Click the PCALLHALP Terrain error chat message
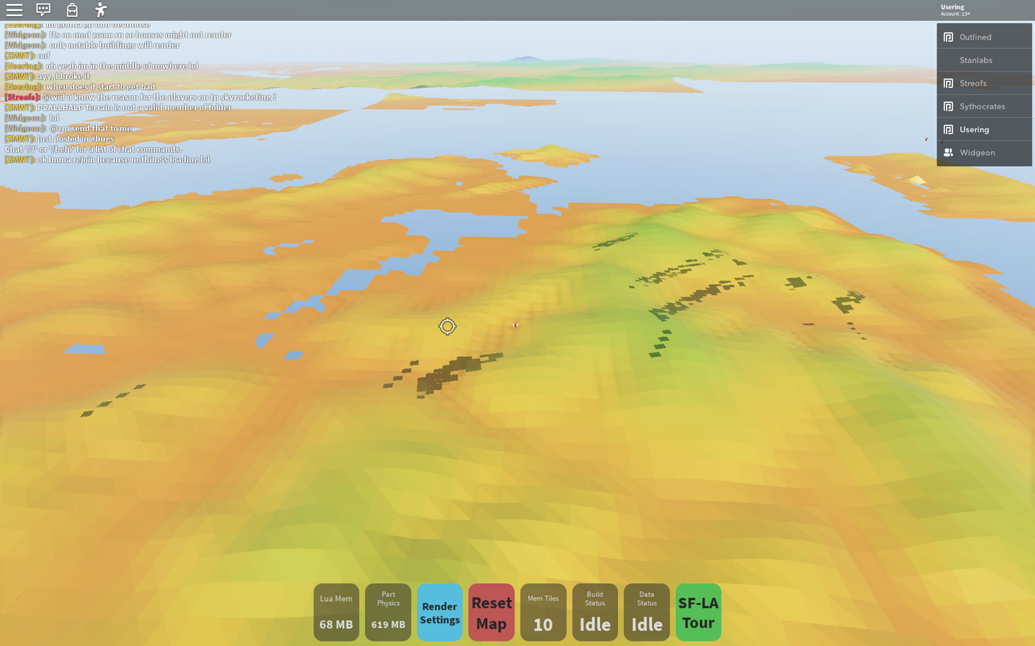The height and width of the screenshot is (646, 1035). (118, 108)
